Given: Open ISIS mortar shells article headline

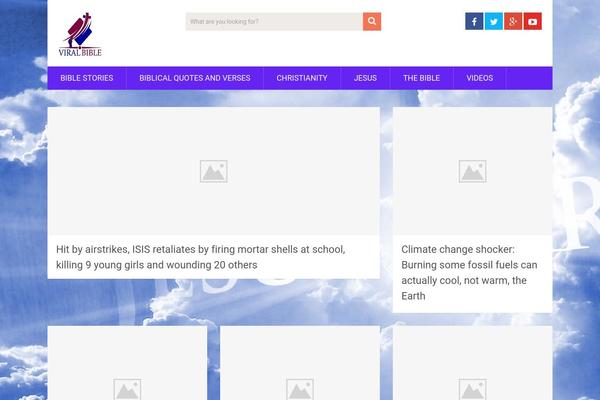Looking at the screenshot, I should (201, 257).
